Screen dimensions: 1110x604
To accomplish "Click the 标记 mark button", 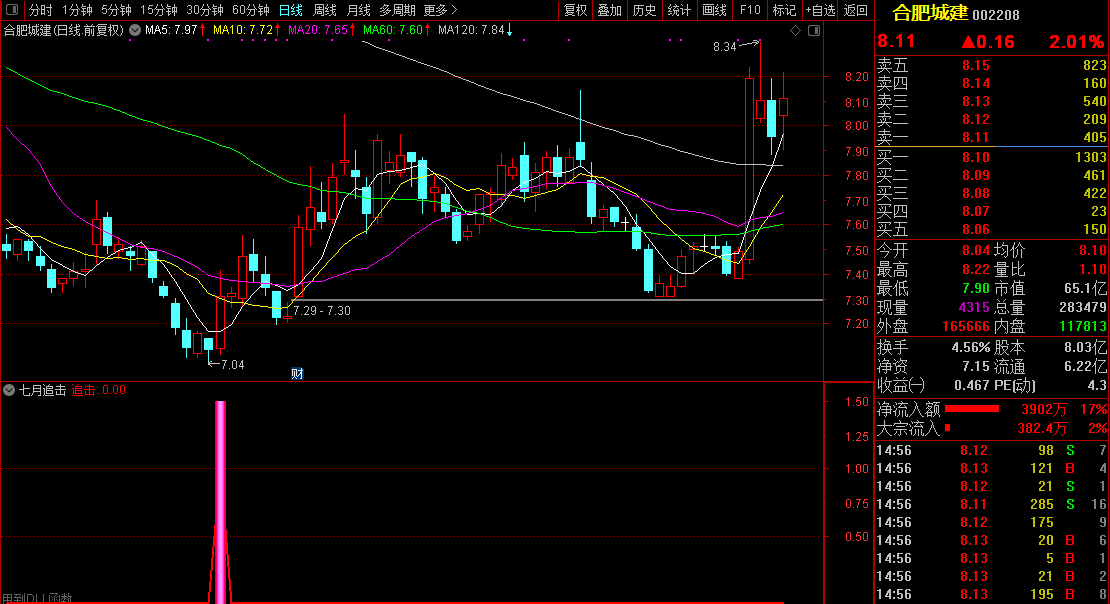I will tap(784, 10).
